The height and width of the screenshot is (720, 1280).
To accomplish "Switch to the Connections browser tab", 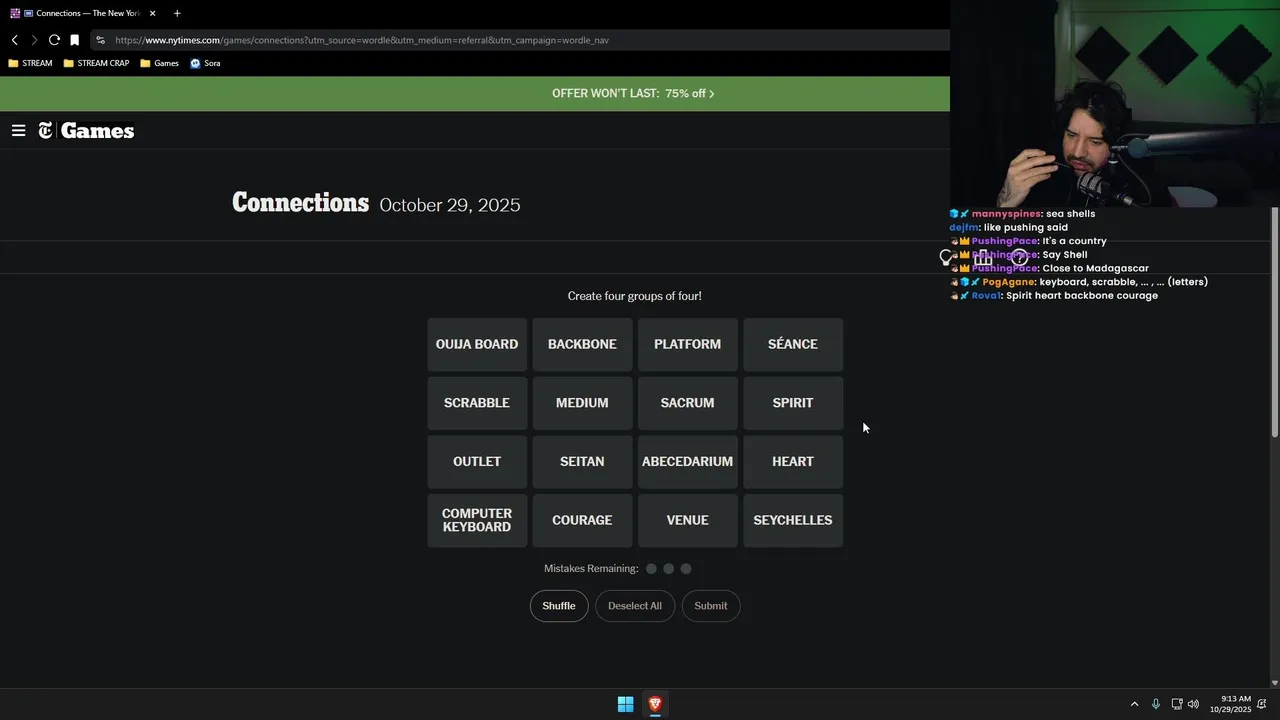I will (82, 13).
